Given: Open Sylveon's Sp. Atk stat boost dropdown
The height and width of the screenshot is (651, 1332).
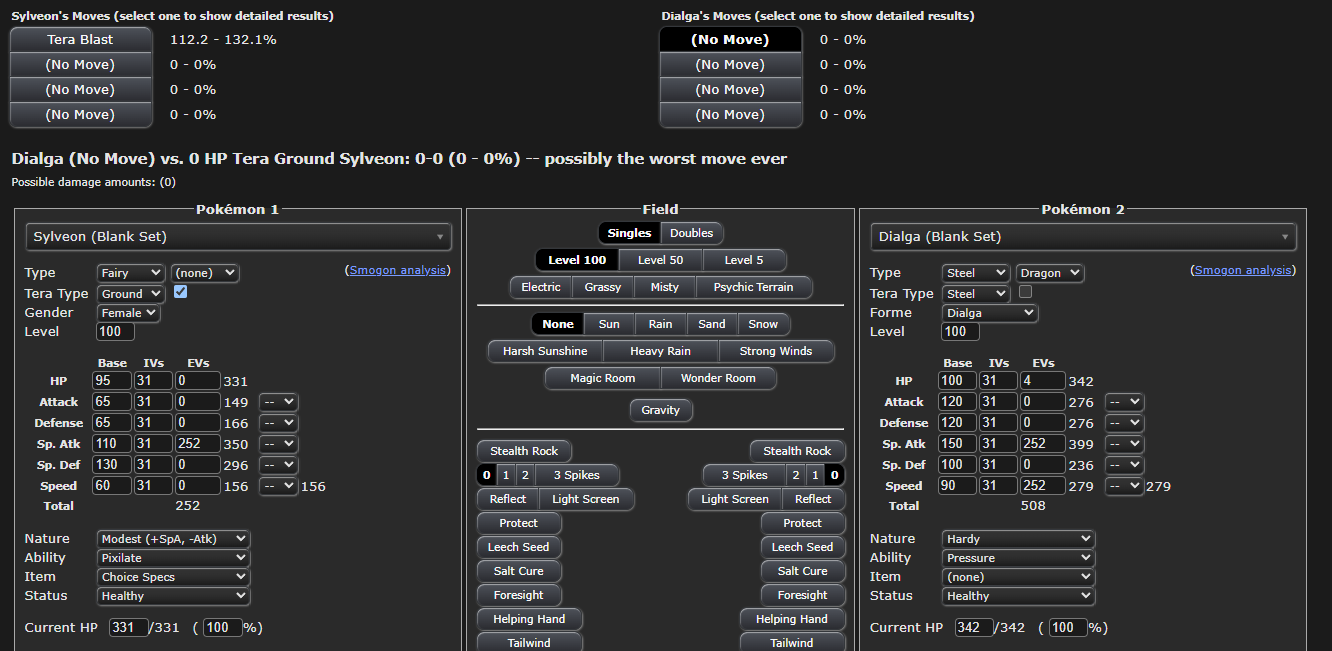Looking at the screenshot, I should tap(278, 444).
